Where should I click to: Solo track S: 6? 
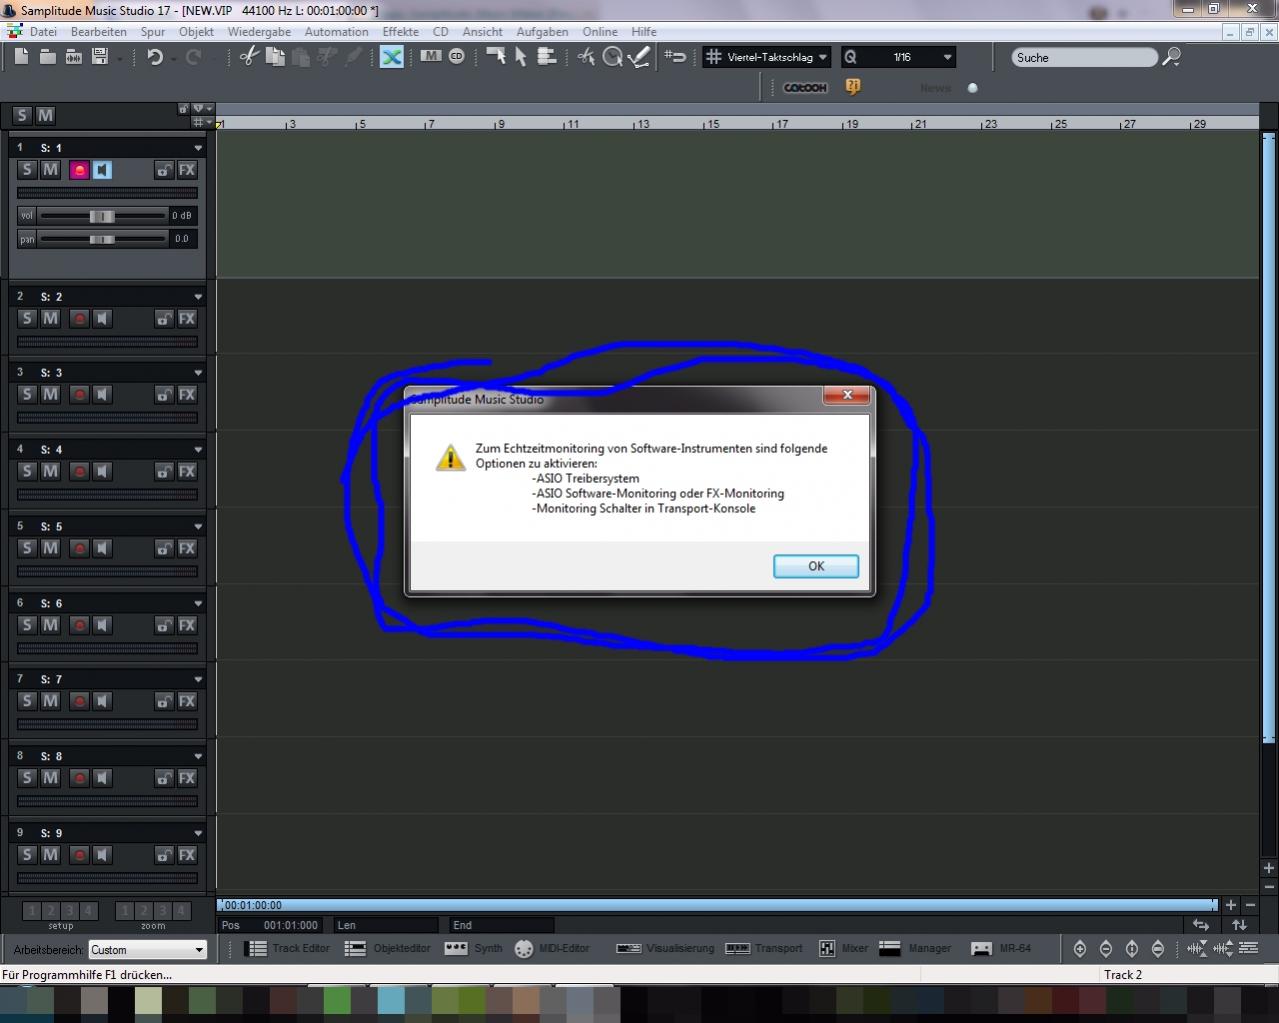coord(28,625)
